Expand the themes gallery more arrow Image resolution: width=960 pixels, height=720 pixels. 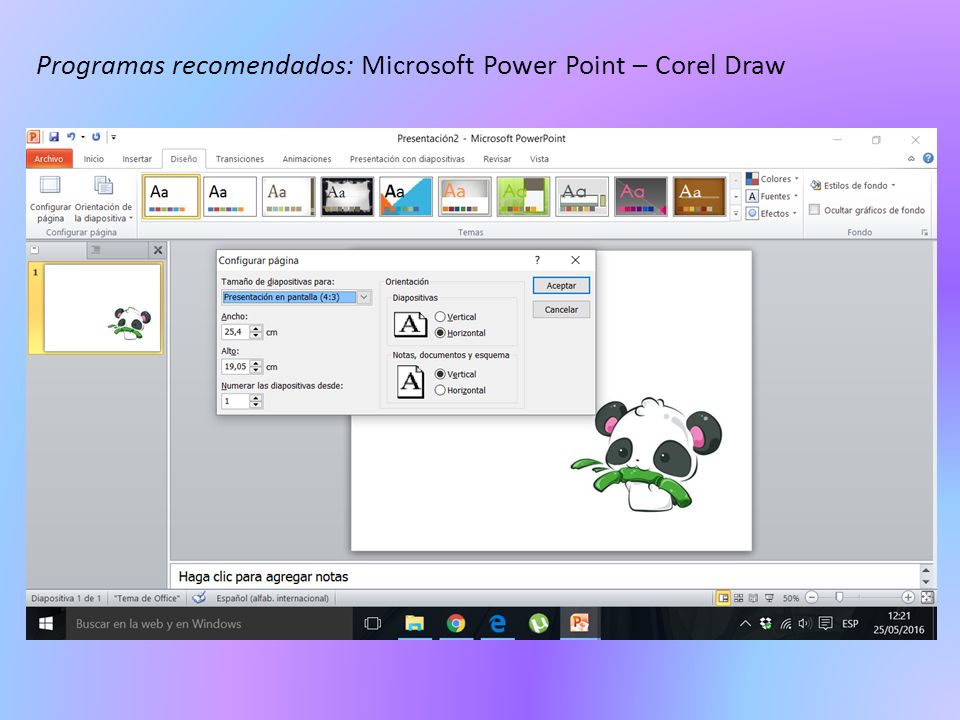pos(736,214)
